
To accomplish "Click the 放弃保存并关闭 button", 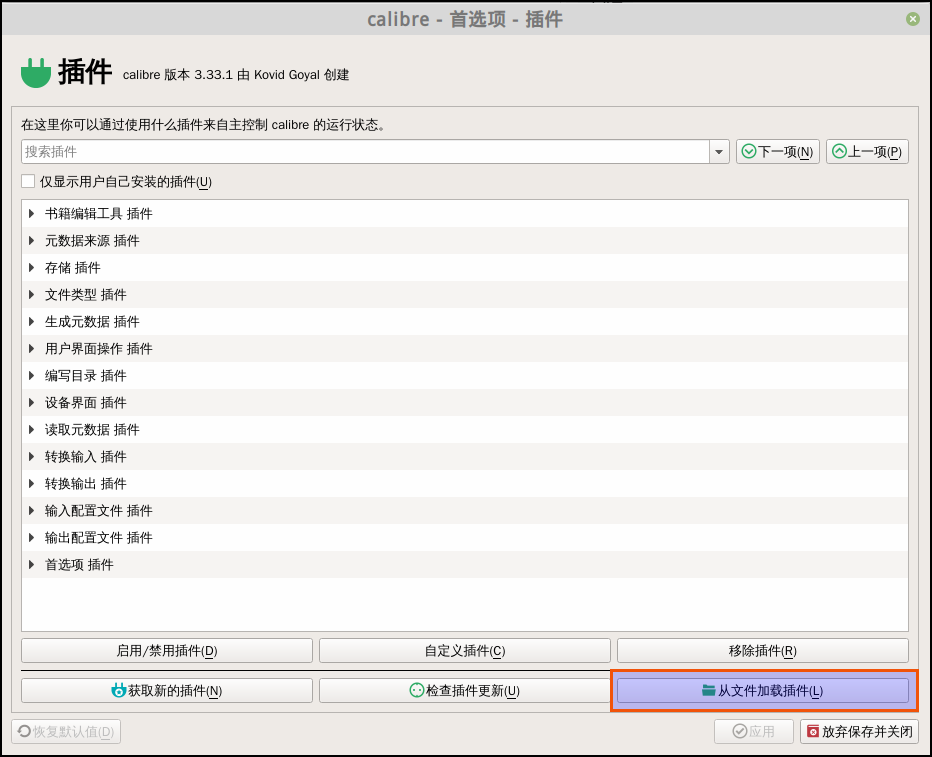I will pos(859,731).
